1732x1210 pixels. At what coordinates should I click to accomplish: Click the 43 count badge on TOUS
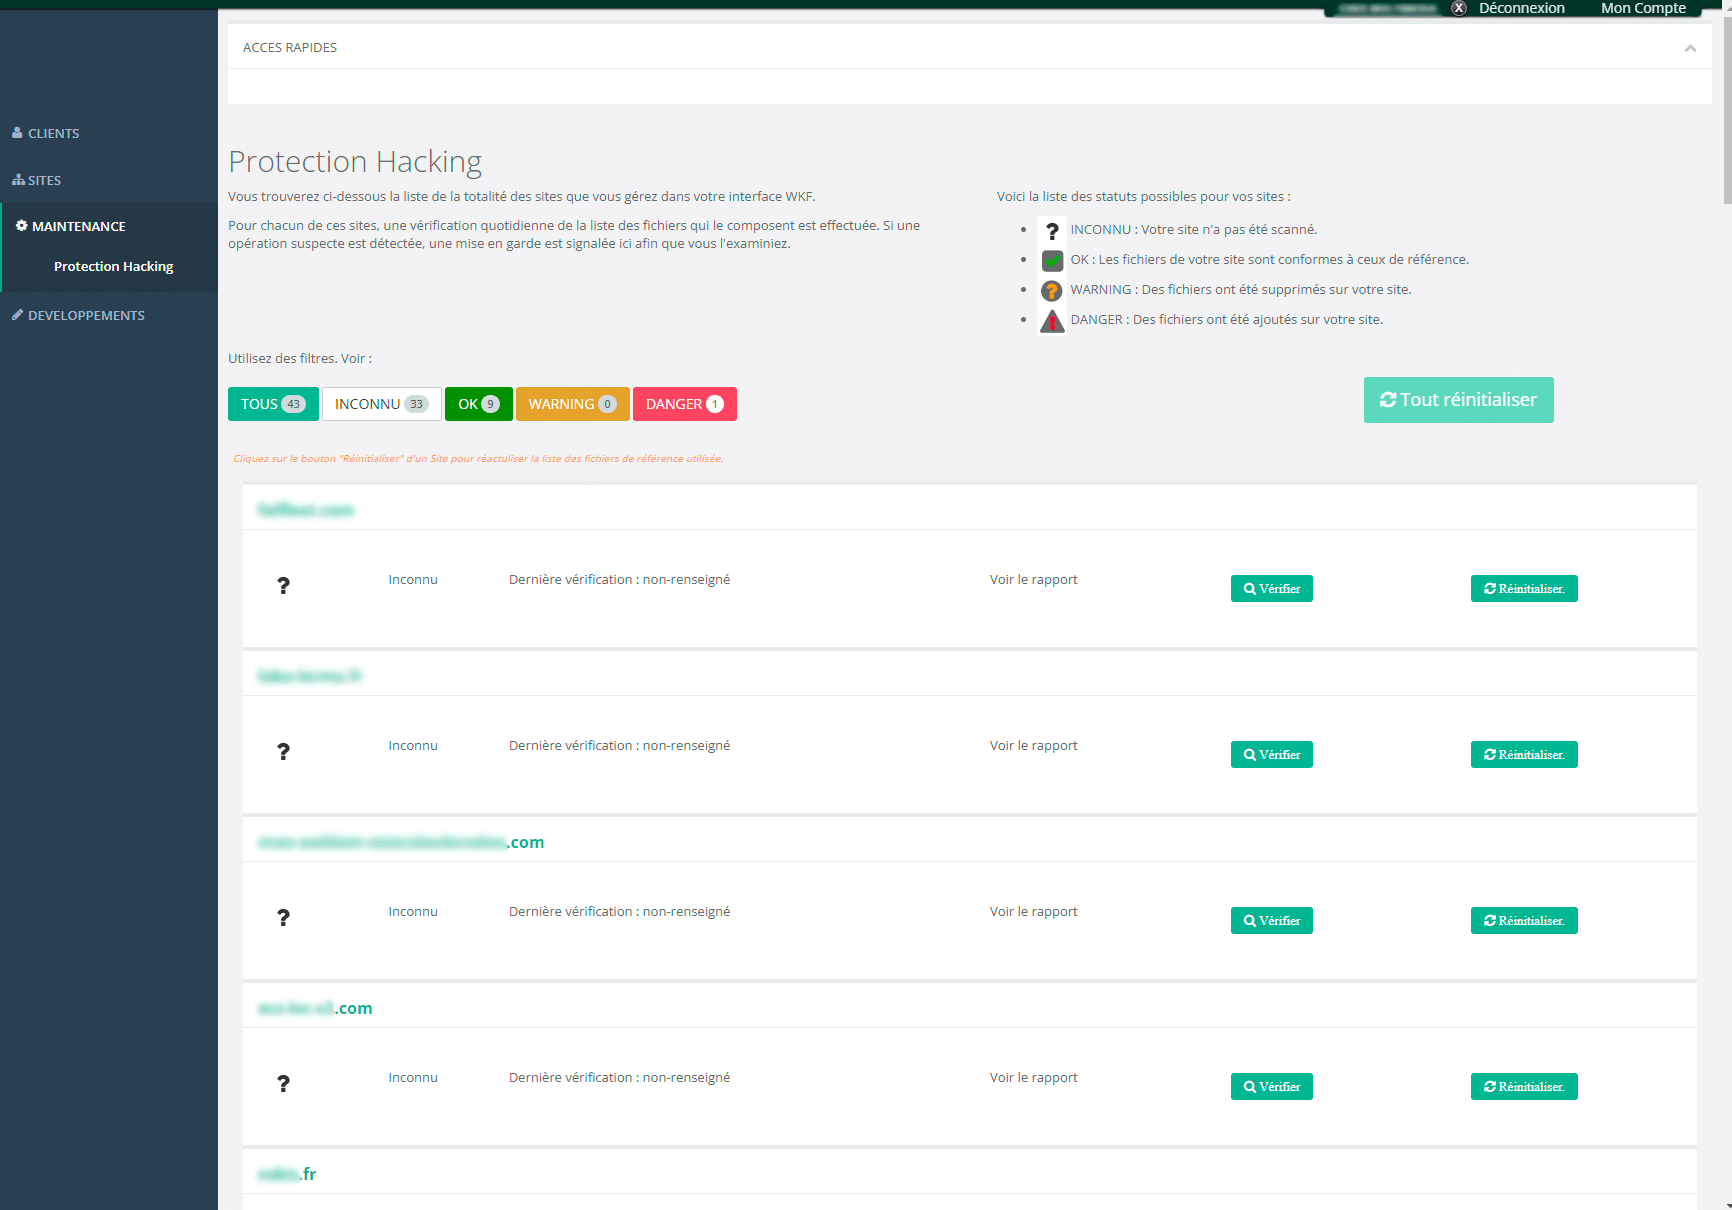[x=293, y=404]
